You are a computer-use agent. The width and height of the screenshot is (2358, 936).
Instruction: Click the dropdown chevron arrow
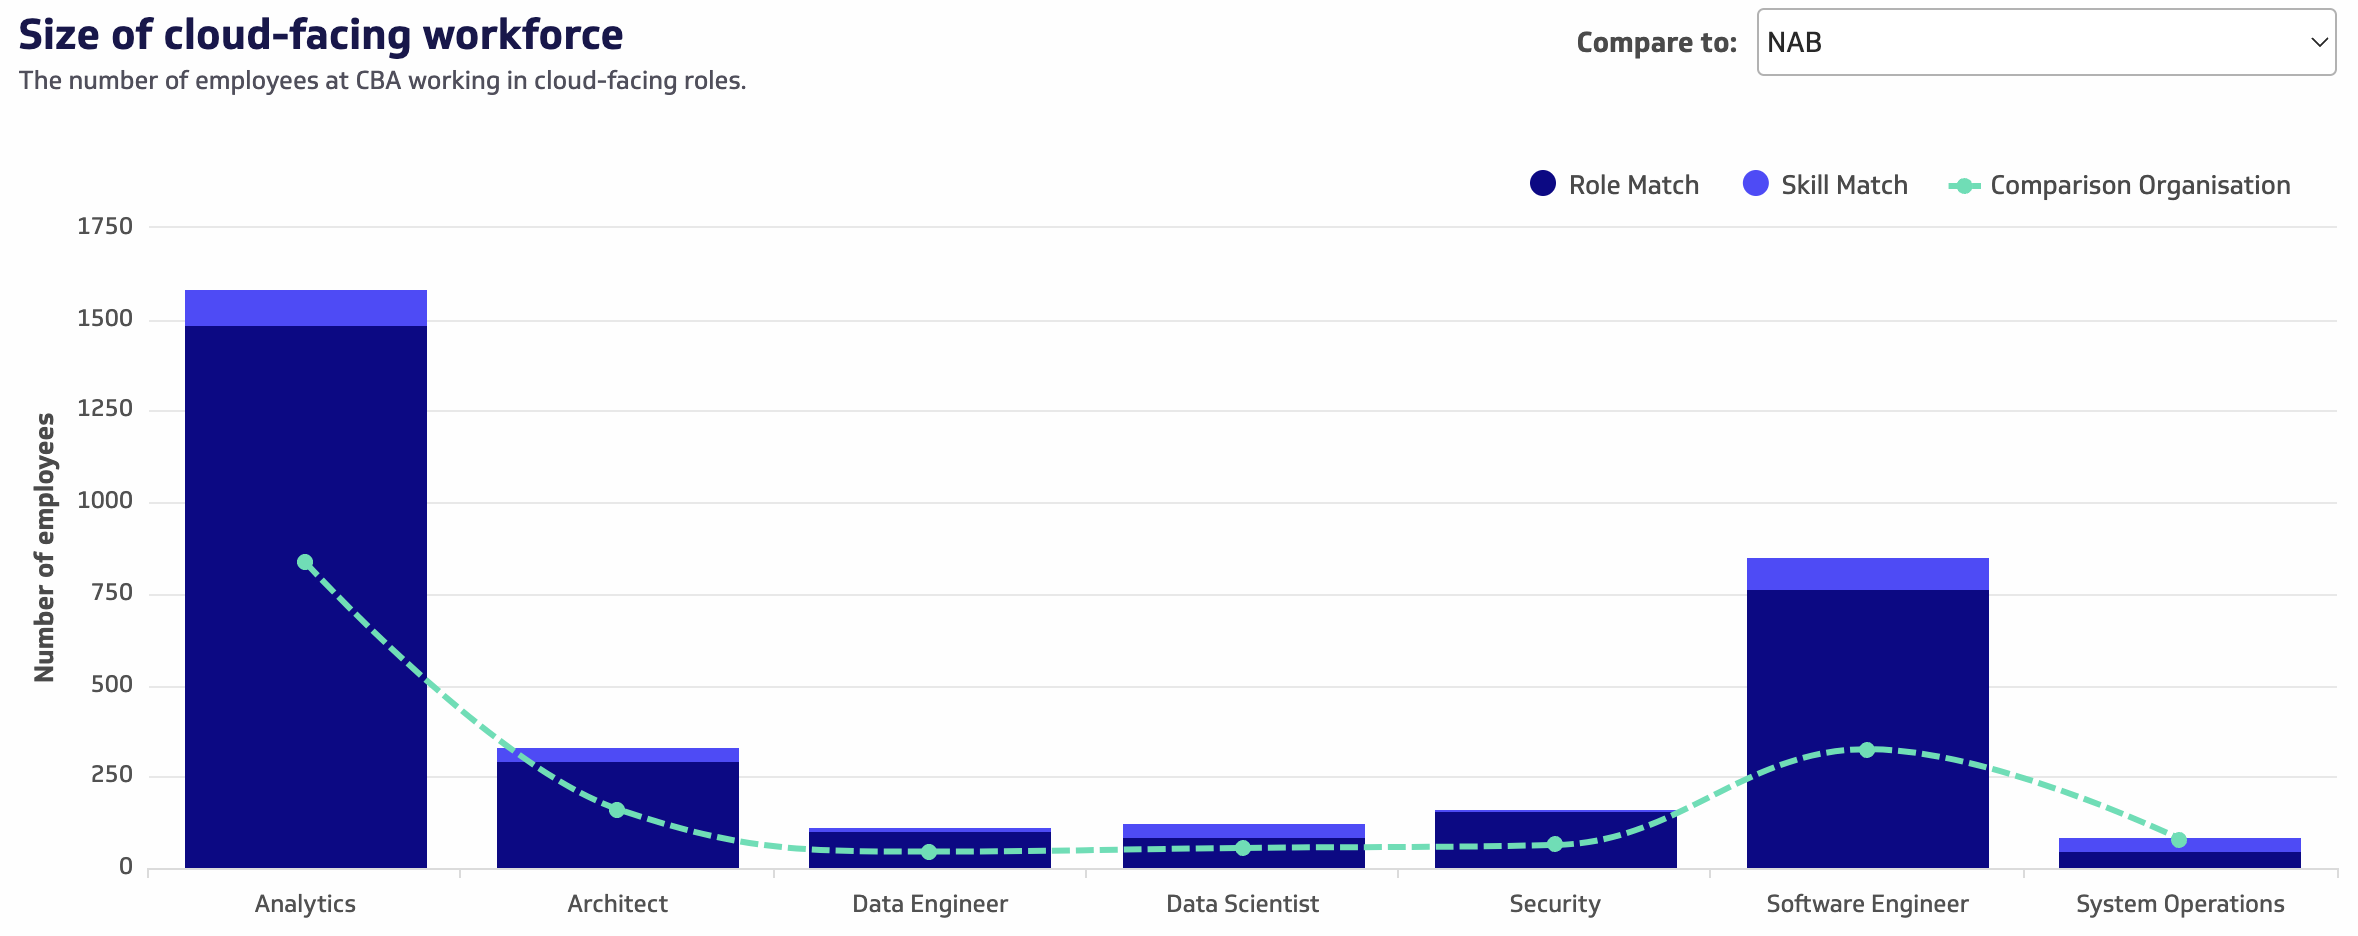(2319, 42)
